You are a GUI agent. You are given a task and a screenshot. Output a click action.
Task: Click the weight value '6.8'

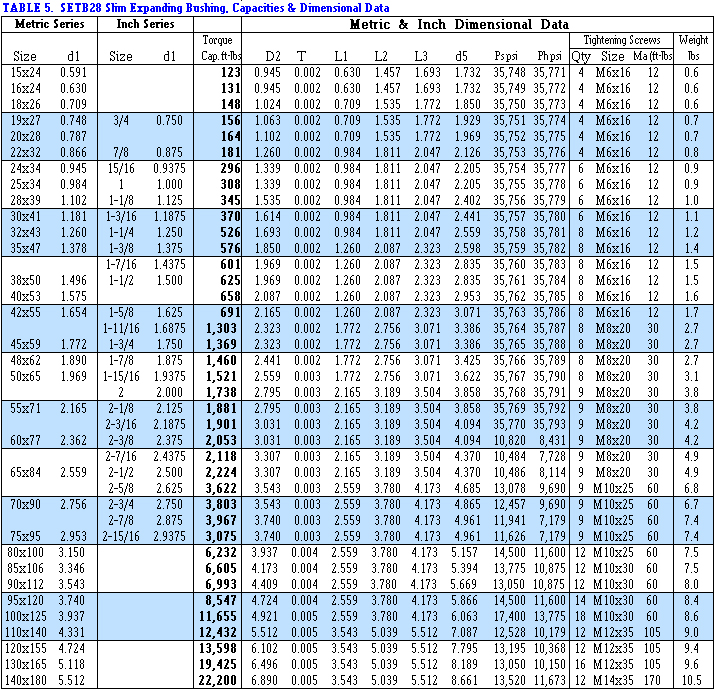(x=691, y=488)
